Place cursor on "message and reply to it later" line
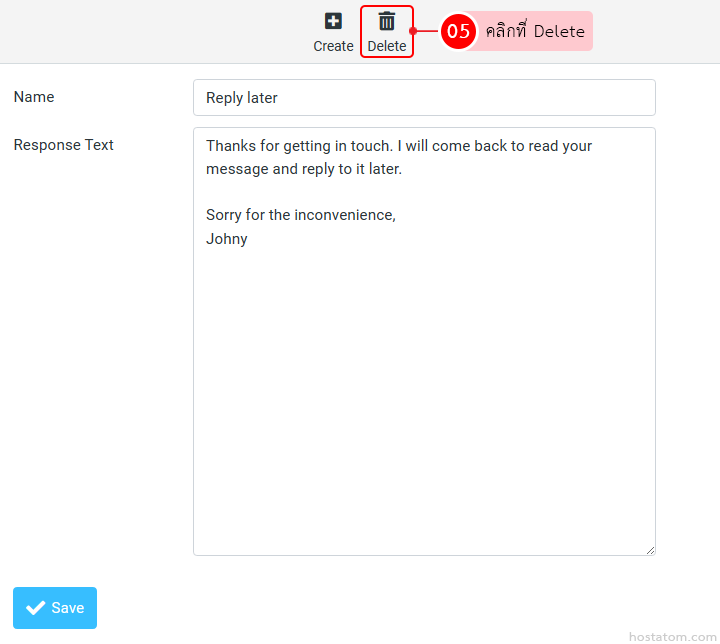The image size is (720, 644). [303, 169]
